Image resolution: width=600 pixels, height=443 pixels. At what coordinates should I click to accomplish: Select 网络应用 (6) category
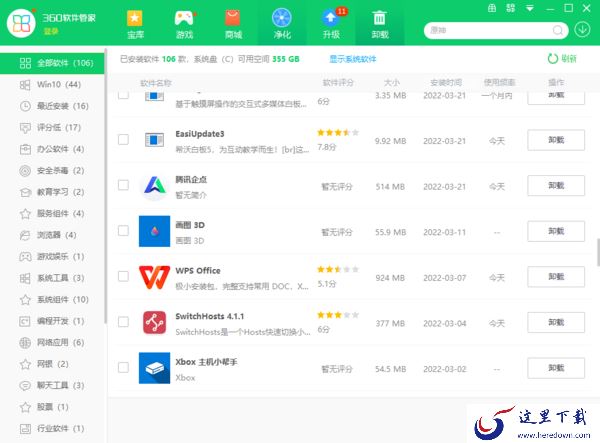coord(52,342)
